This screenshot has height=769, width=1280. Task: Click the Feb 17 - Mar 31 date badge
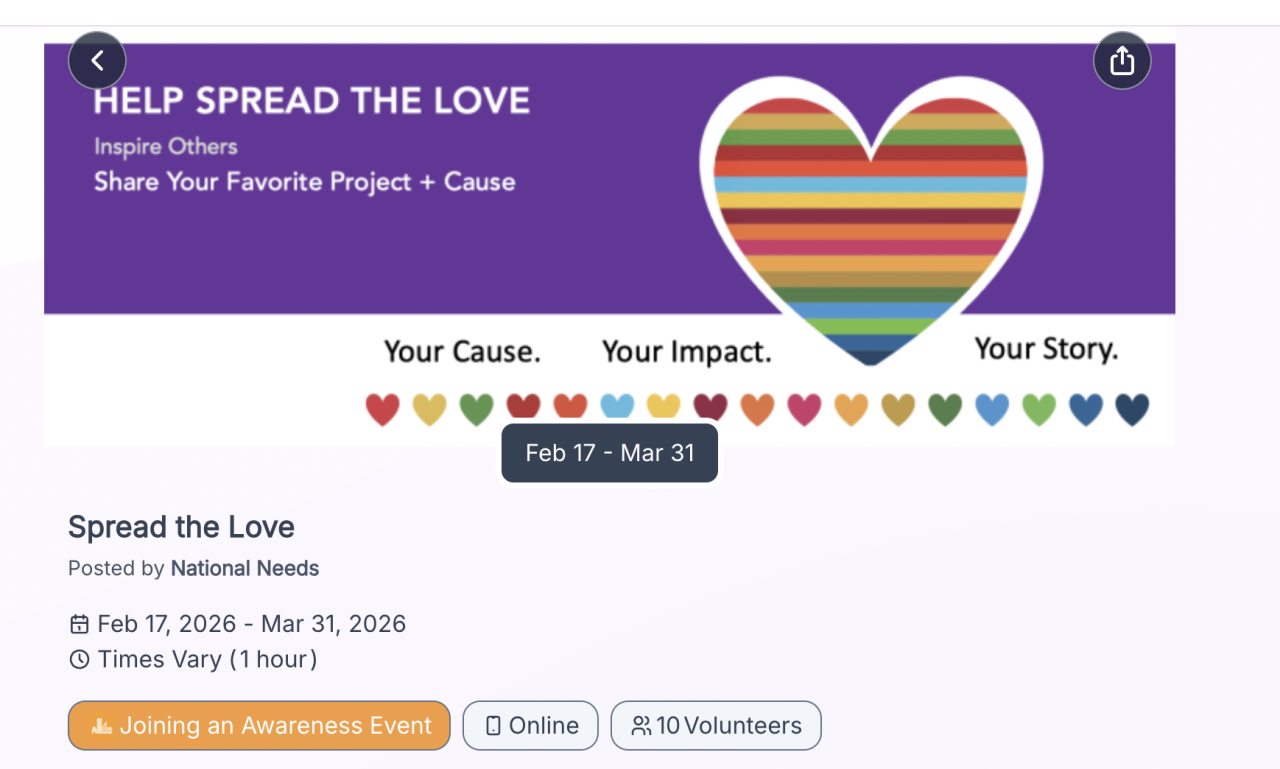(x=610, y=453)
